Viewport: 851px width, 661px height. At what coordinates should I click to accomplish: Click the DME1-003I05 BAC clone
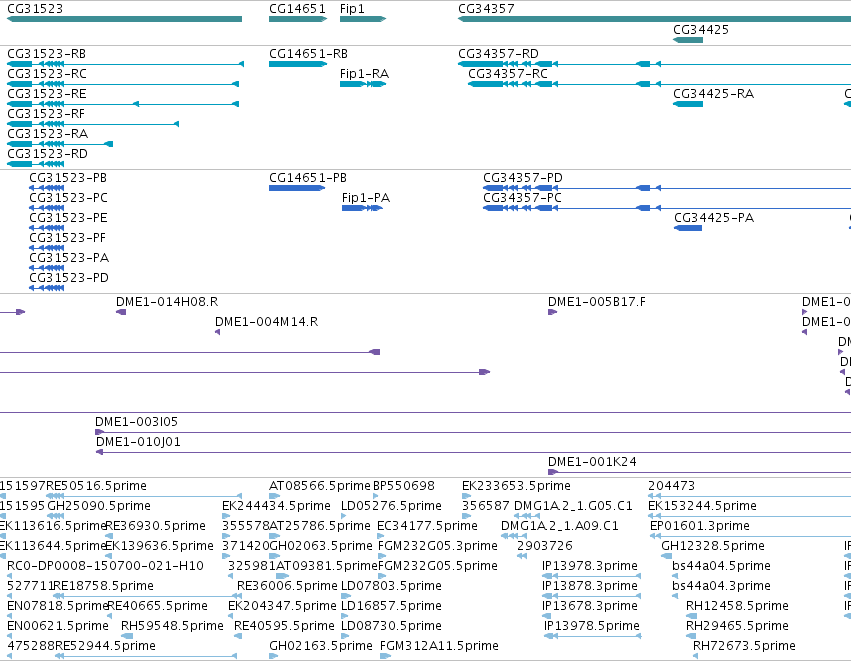tap(473, 432)
